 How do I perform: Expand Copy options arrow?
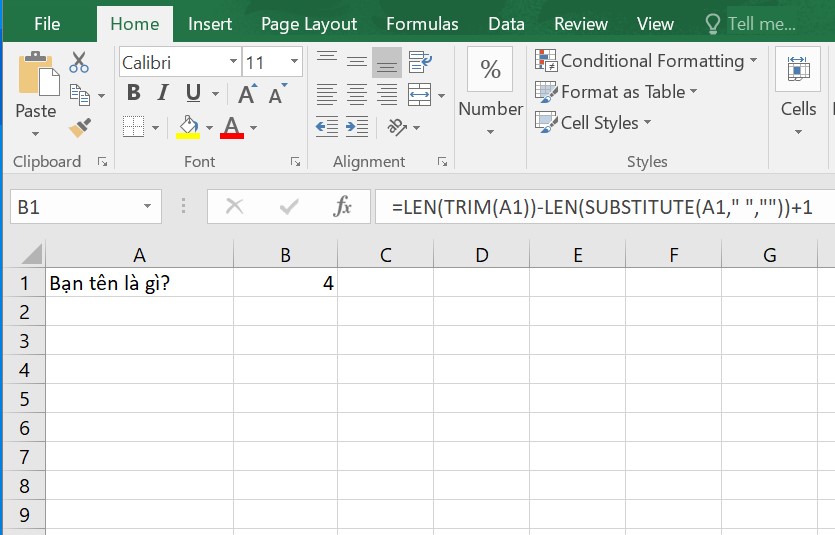point(101,96)
